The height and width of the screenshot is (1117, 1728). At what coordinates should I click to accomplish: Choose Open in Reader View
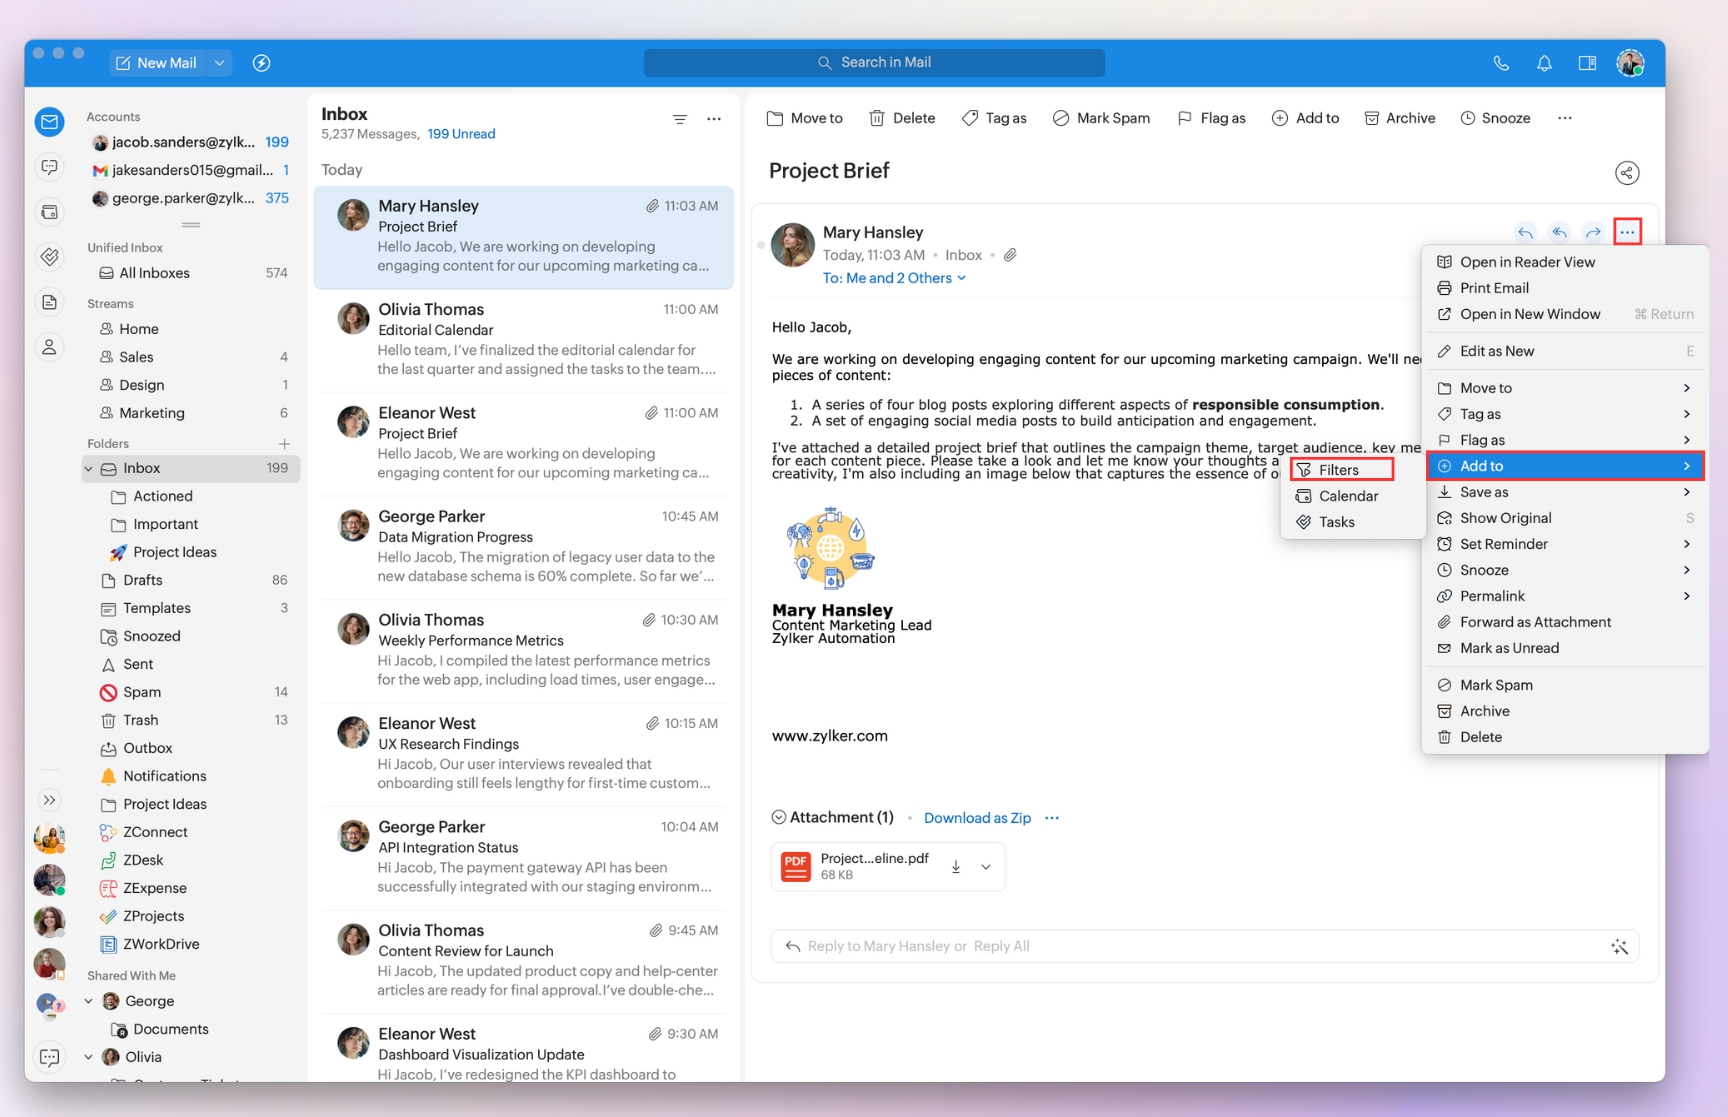coord(1565,262)
